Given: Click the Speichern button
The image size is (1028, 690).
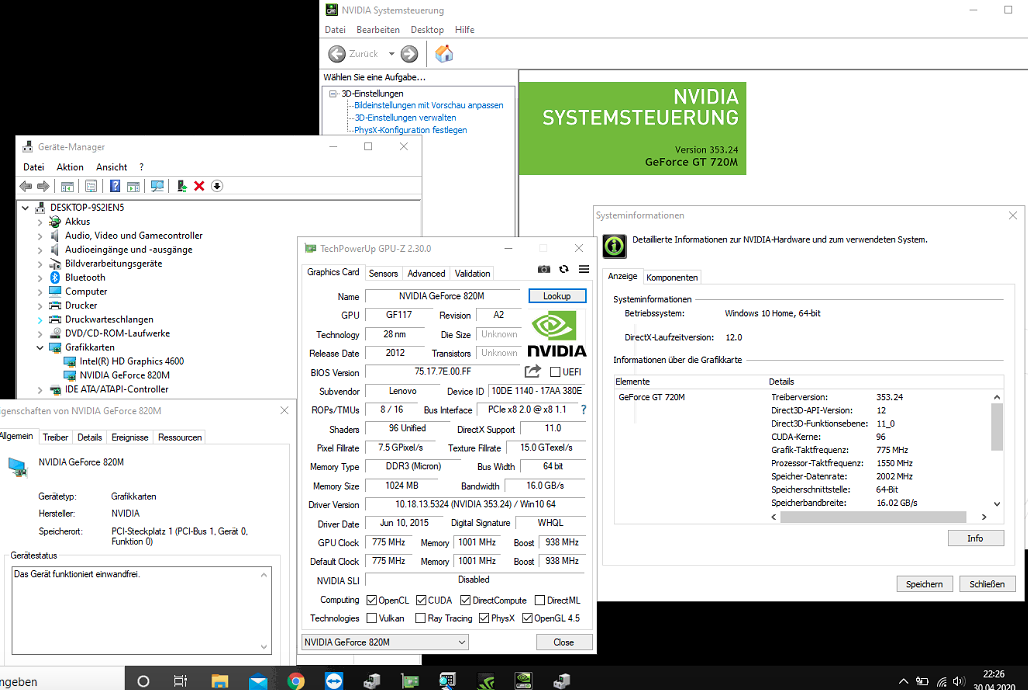Looking at the screenshot, I should point(924,584).
